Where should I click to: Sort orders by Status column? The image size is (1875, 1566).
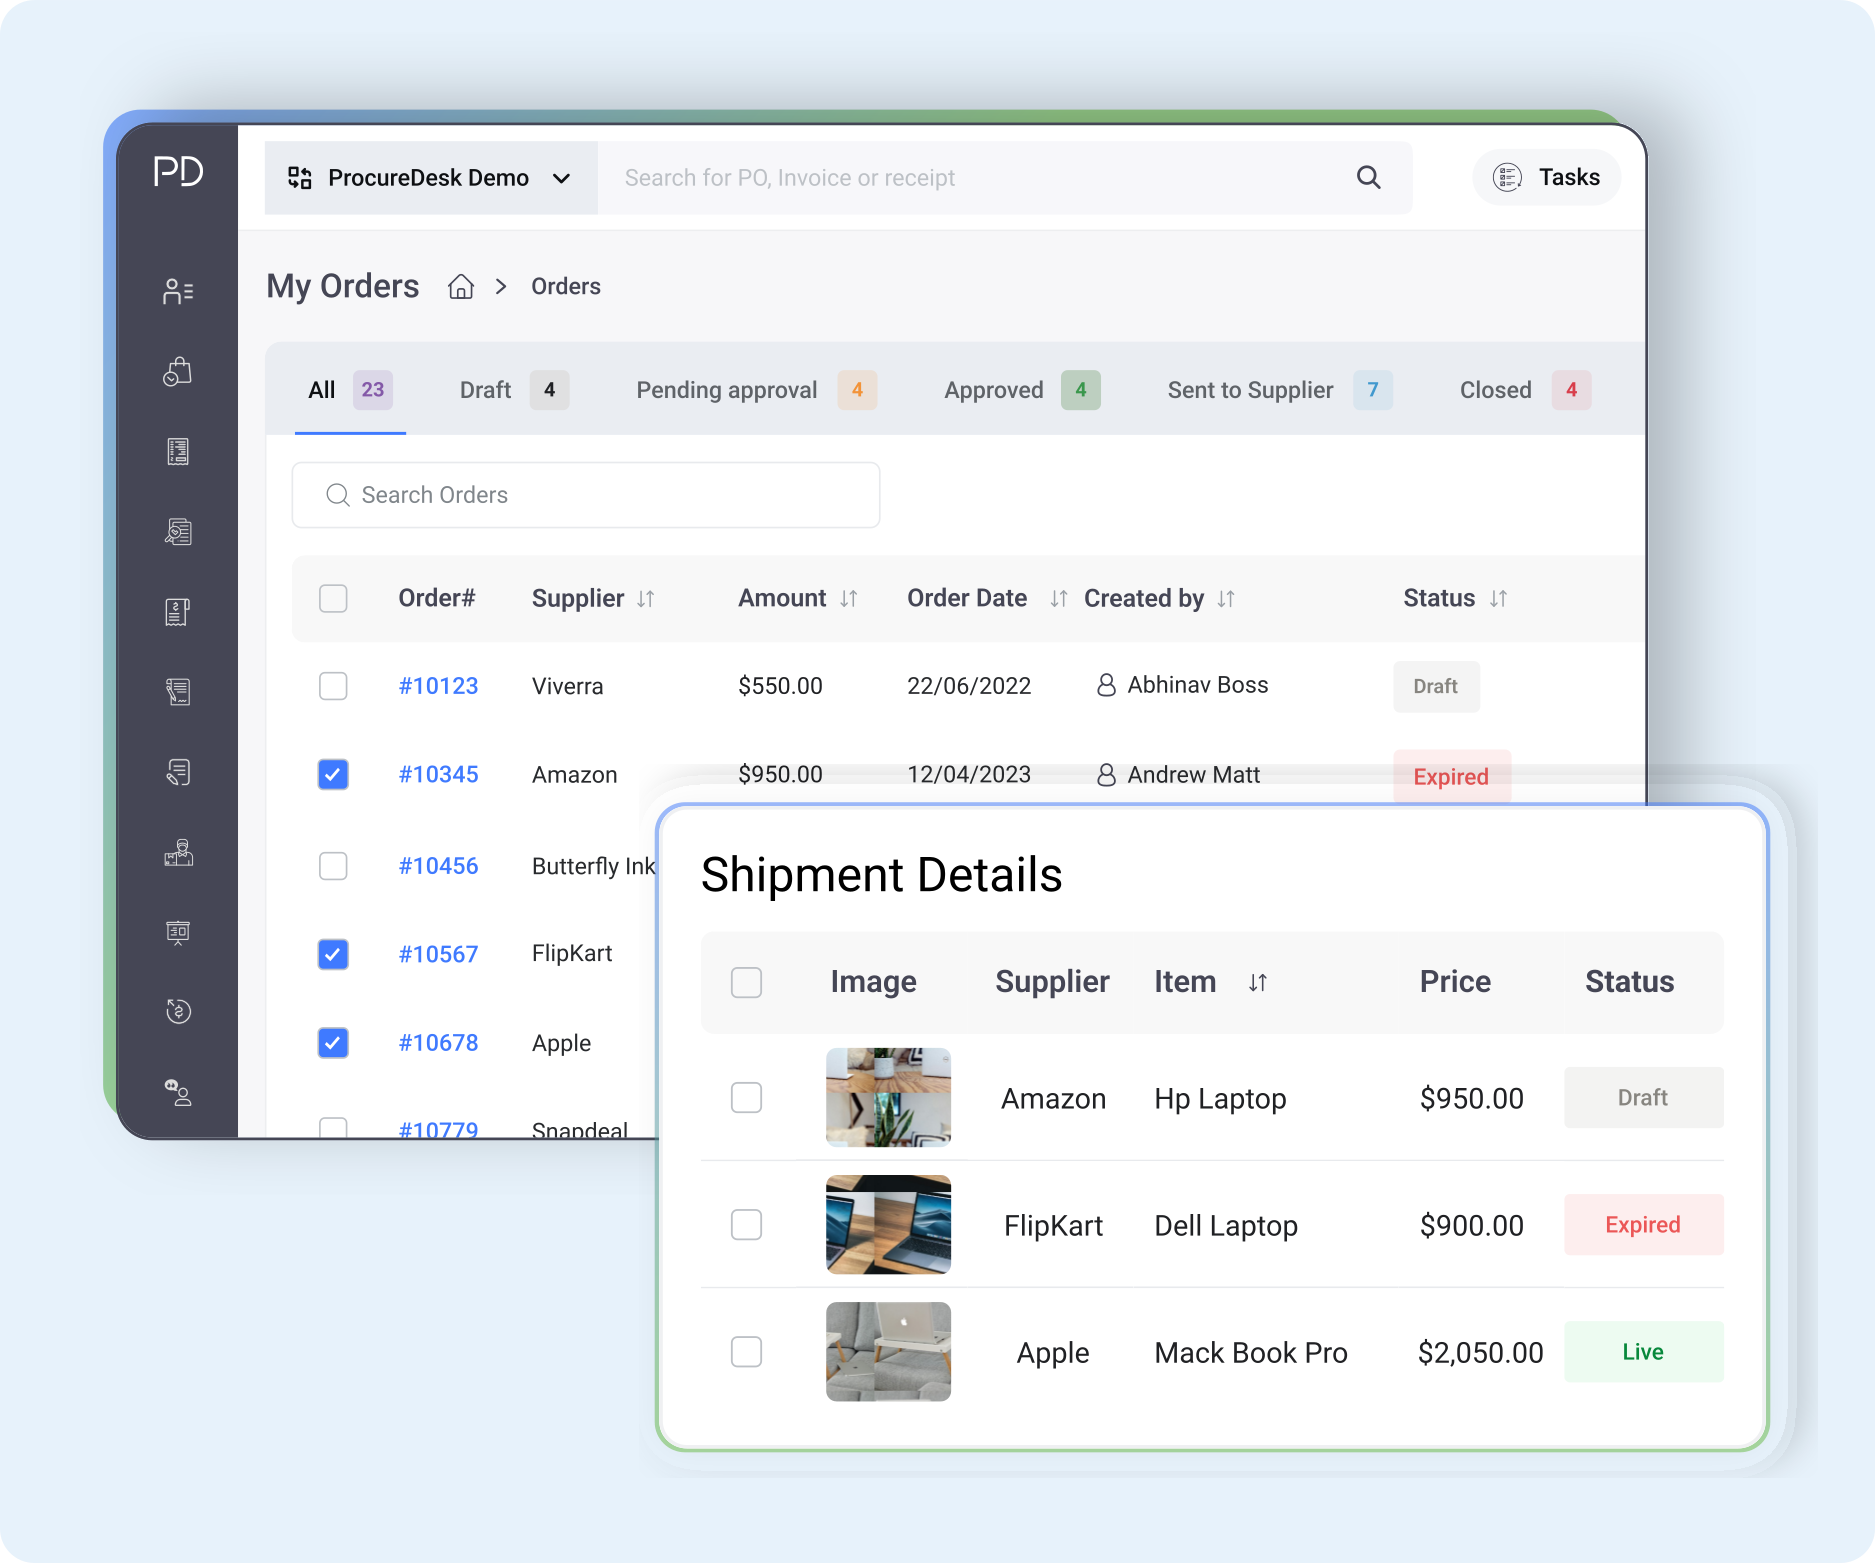pos(1498,599)
